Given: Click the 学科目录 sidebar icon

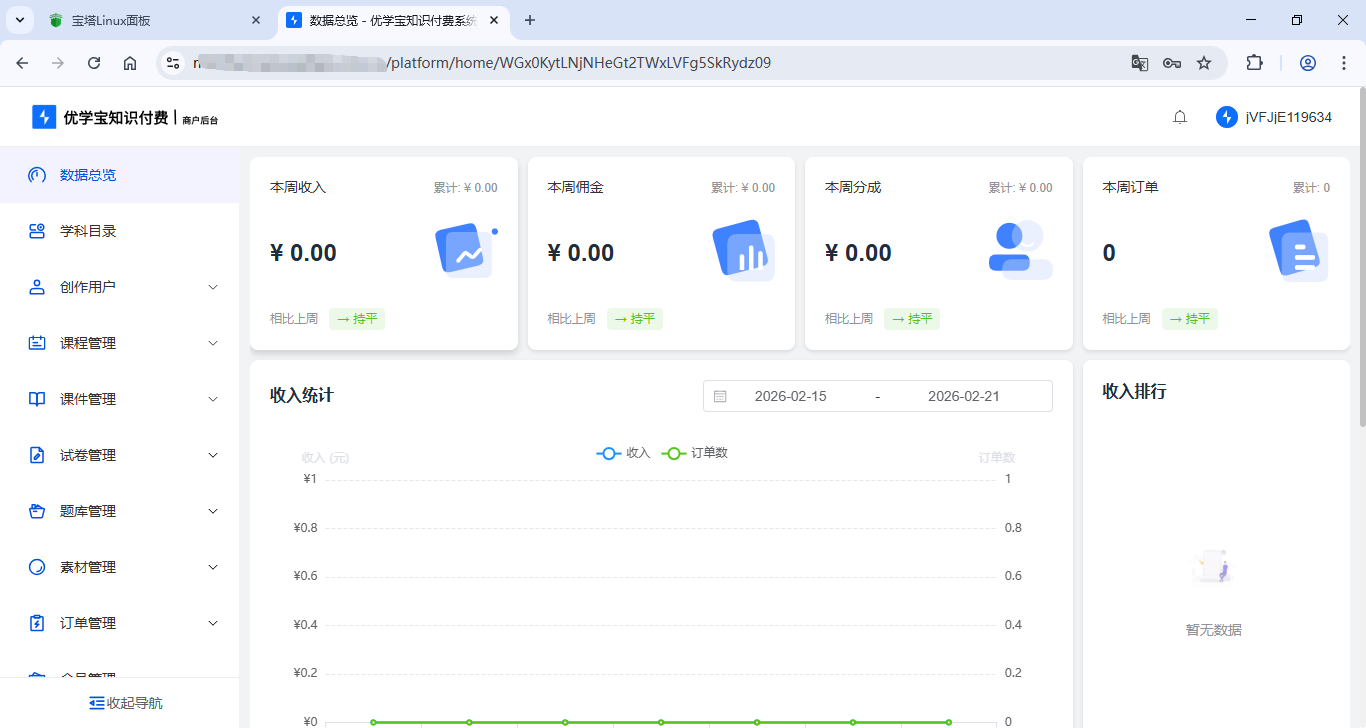Looking at the screenshot, I should (x=37, y=230).
